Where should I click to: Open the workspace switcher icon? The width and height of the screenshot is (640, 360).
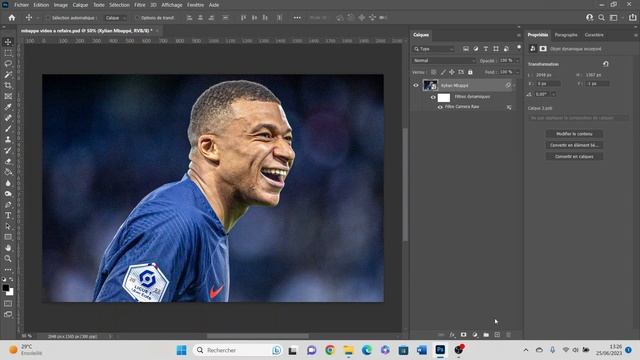click(613, 18)
